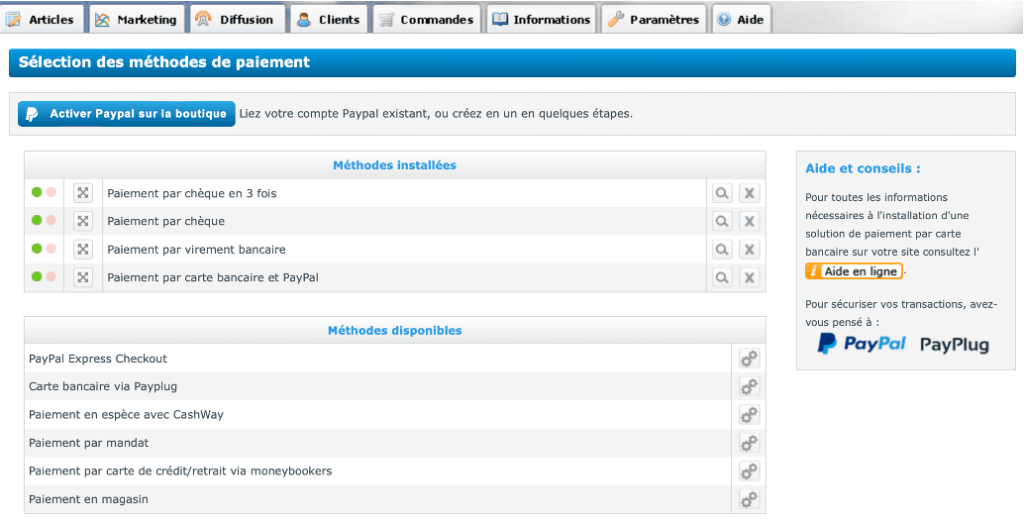Click the PayPal logo in help panel
1024x525 pixels.
click(x=861, y=344)
